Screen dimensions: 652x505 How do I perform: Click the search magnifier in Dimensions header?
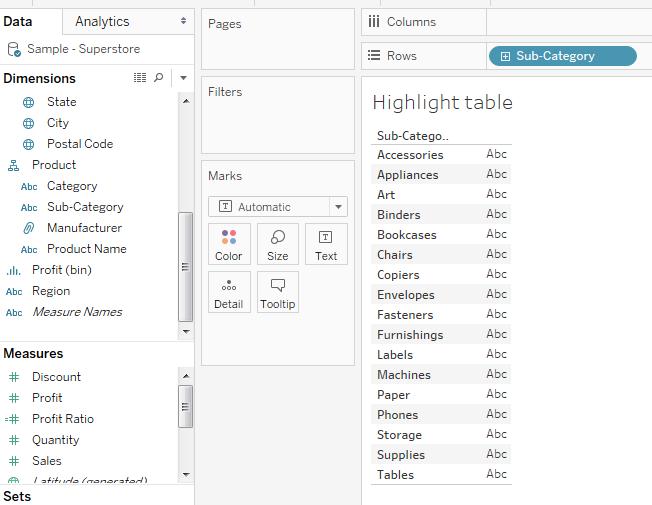(158, 78)
